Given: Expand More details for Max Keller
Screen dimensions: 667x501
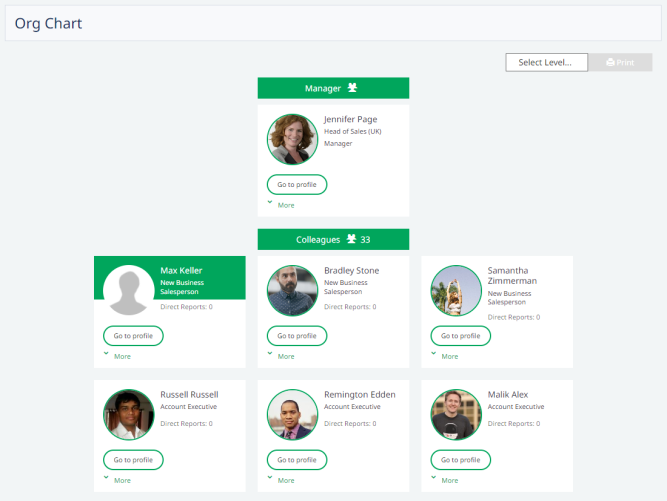Looking at the screenshot, I should tap(121, 356).
